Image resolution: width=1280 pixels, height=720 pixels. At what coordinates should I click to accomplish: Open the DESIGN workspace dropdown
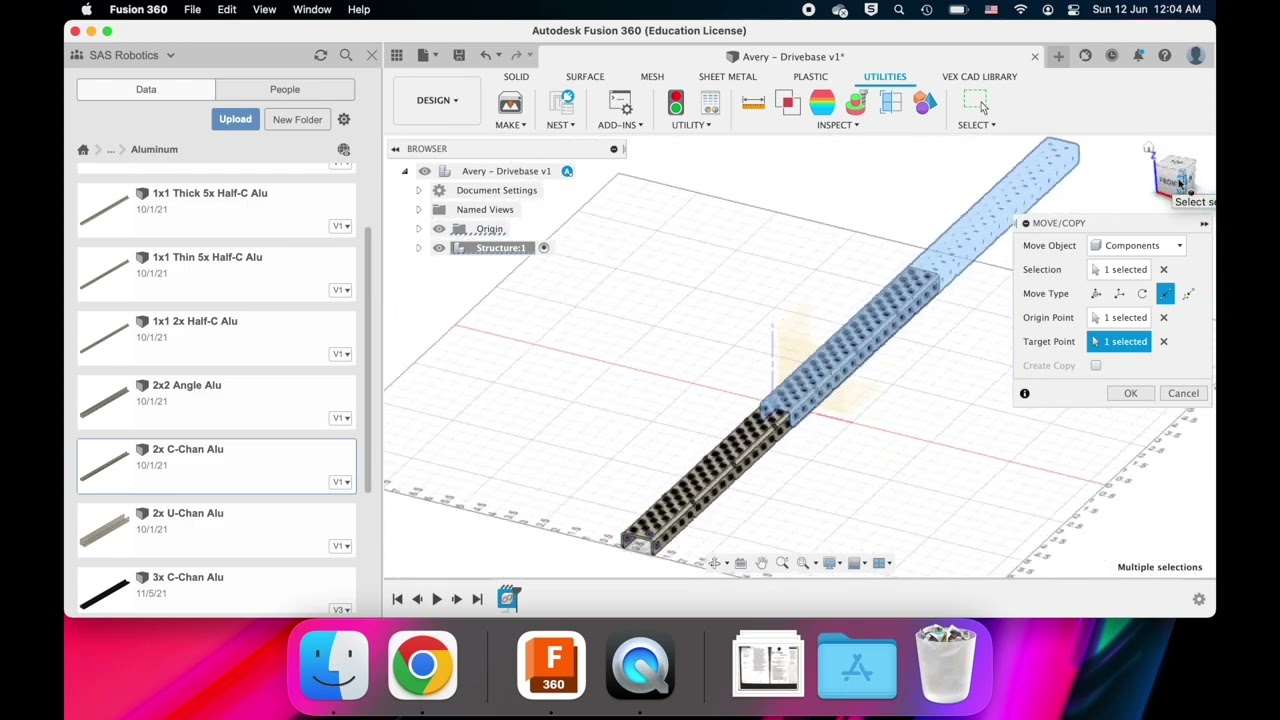pyautogui.click(x=437, y=100)
